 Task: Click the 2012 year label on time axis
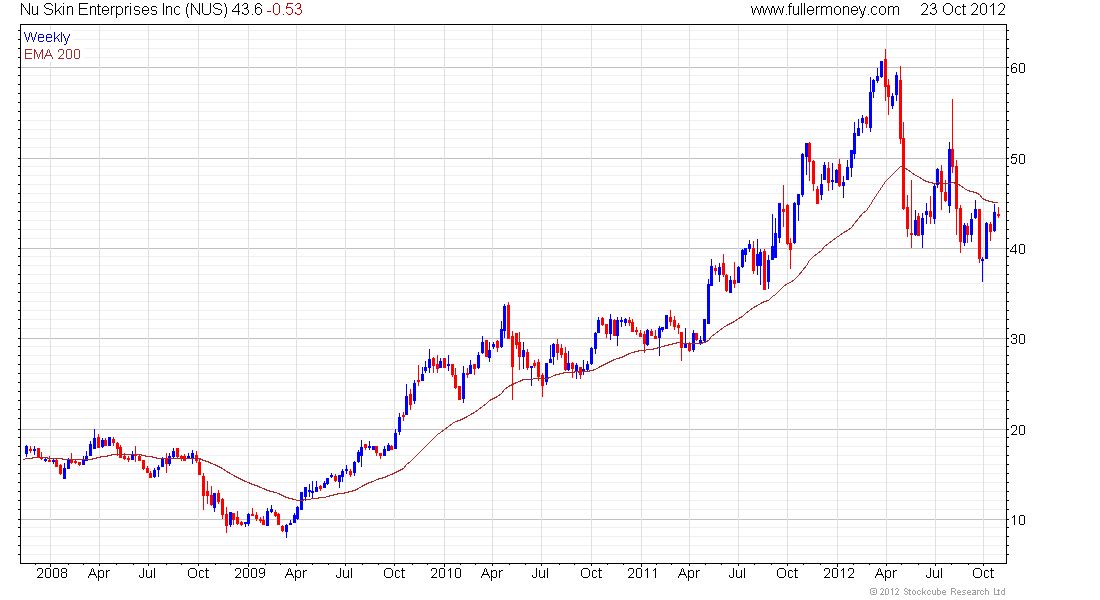[x=839, y=573]
